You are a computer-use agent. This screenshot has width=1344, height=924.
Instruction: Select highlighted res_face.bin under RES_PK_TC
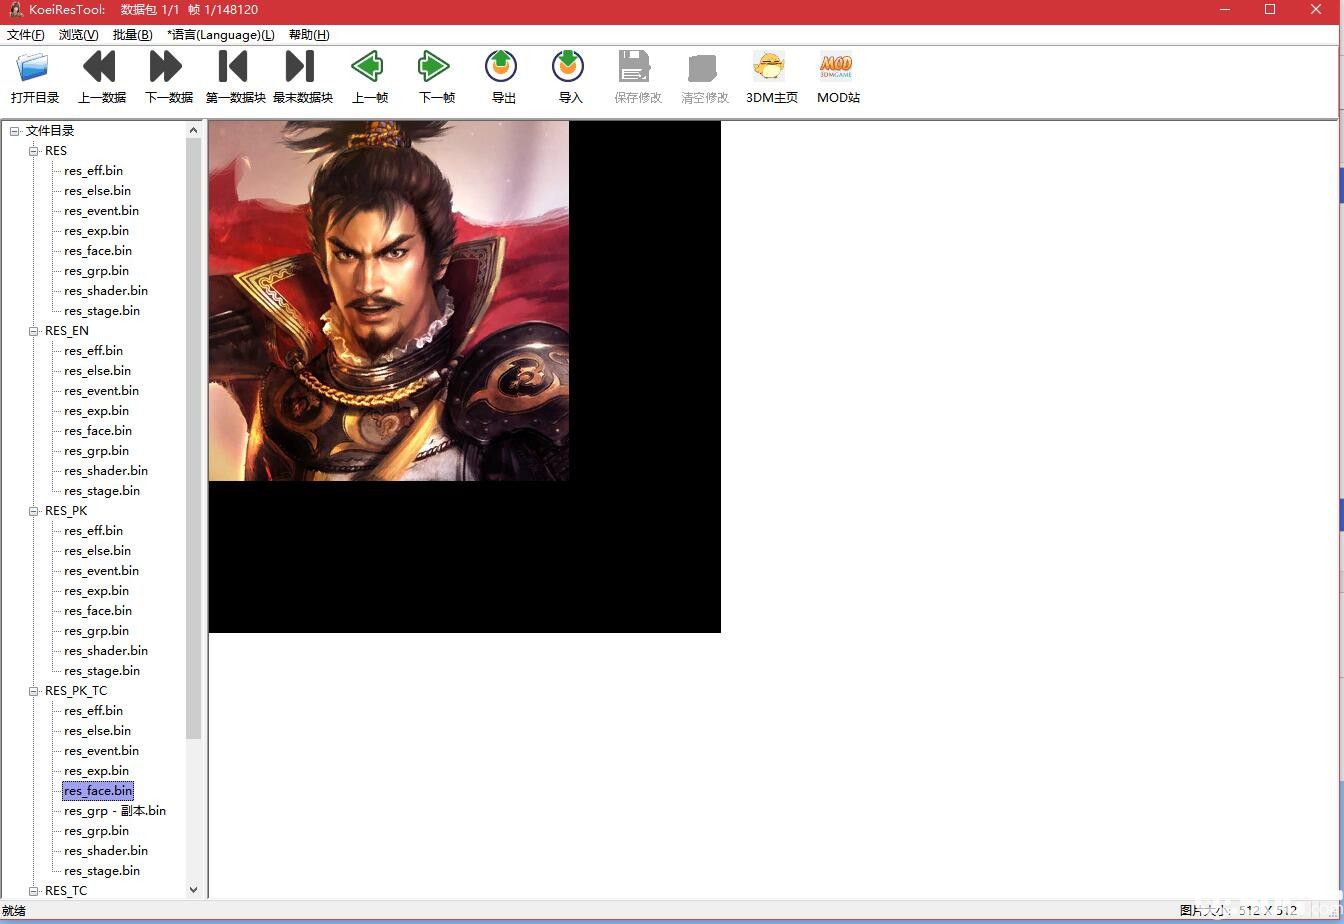point(98,791)
